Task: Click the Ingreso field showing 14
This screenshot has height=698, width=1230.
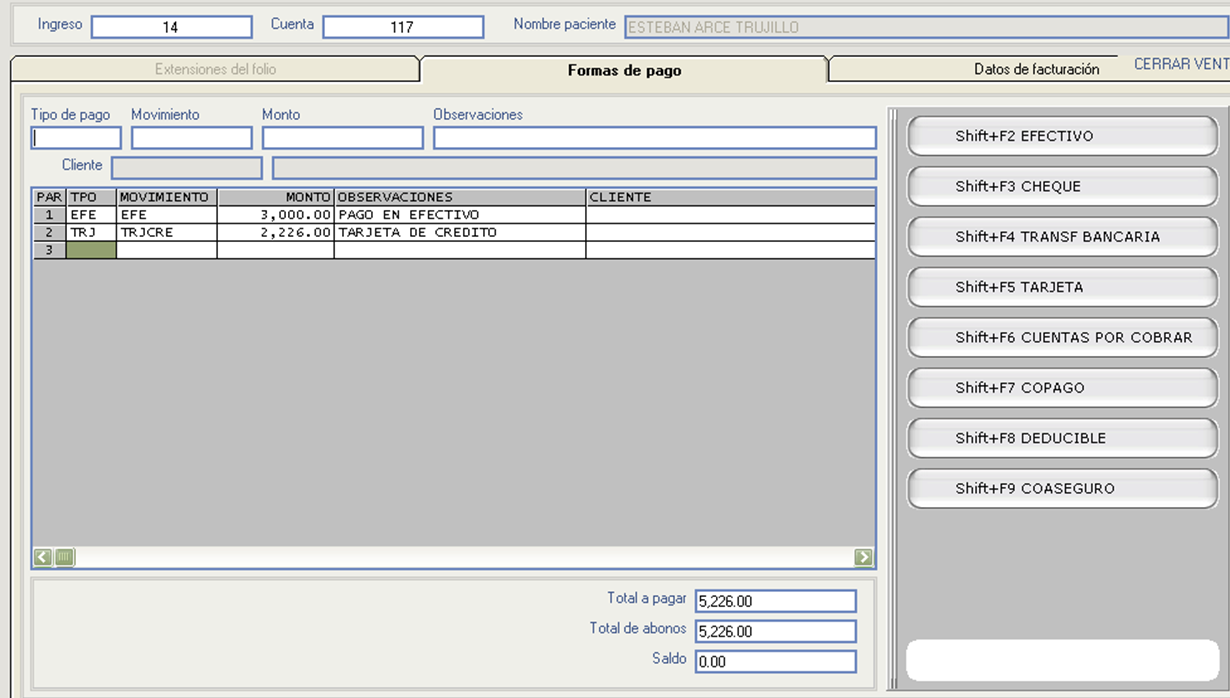Action: coord(172,27)
